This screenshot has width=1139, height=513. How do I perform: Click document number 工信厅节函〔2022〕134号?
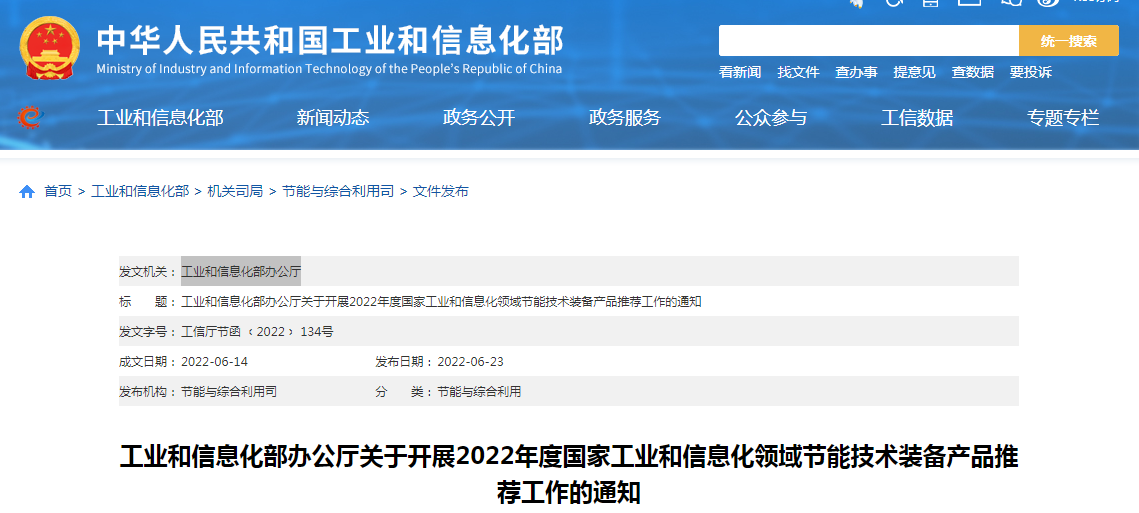tap(257, 331)
